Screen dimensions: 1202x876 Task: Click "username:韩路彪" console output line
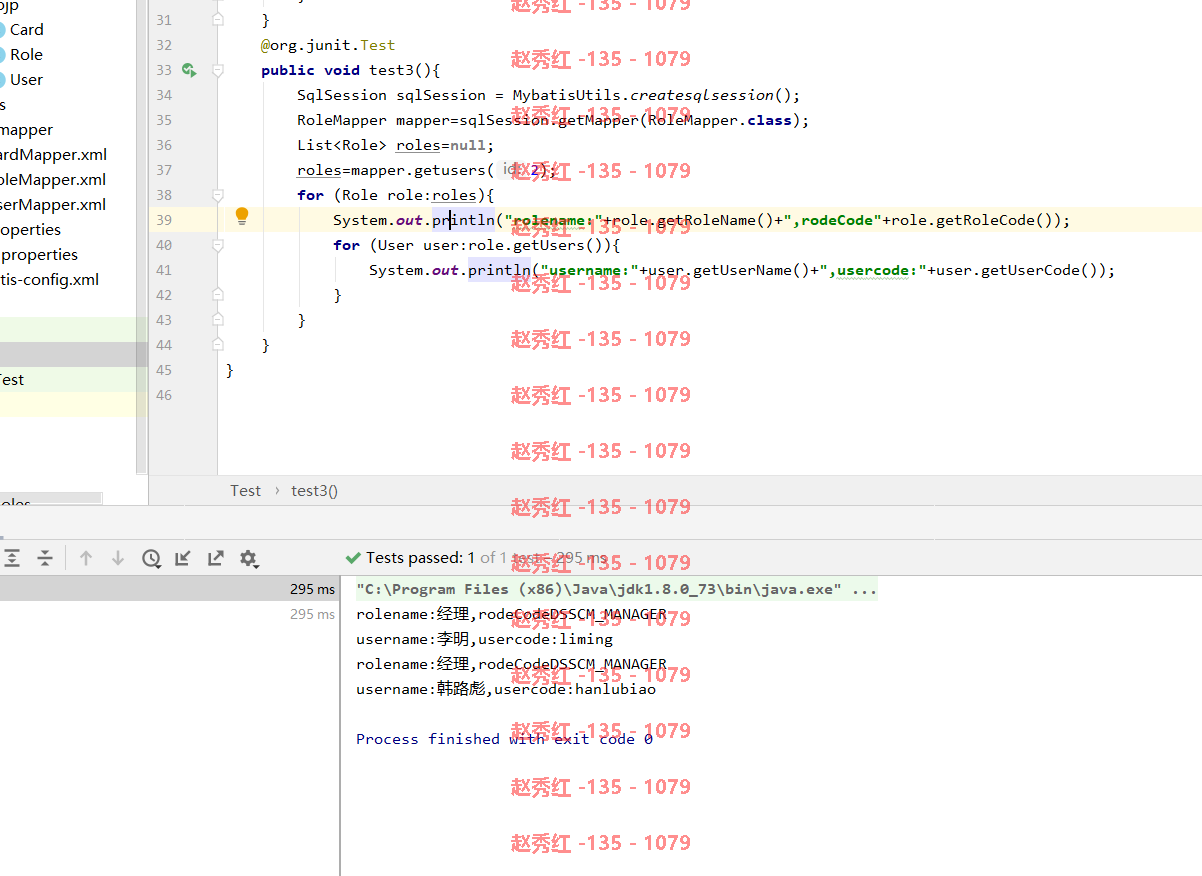[x=506, y=689]
